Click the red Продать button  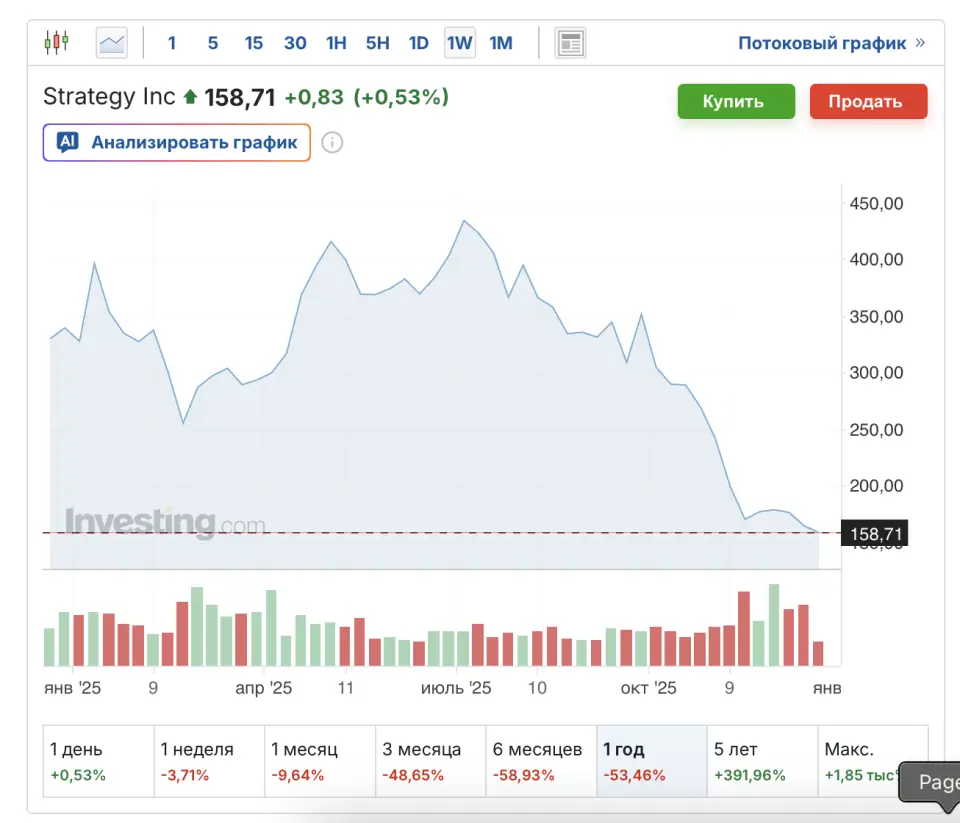pyautogui.click(x=868, y=101)
